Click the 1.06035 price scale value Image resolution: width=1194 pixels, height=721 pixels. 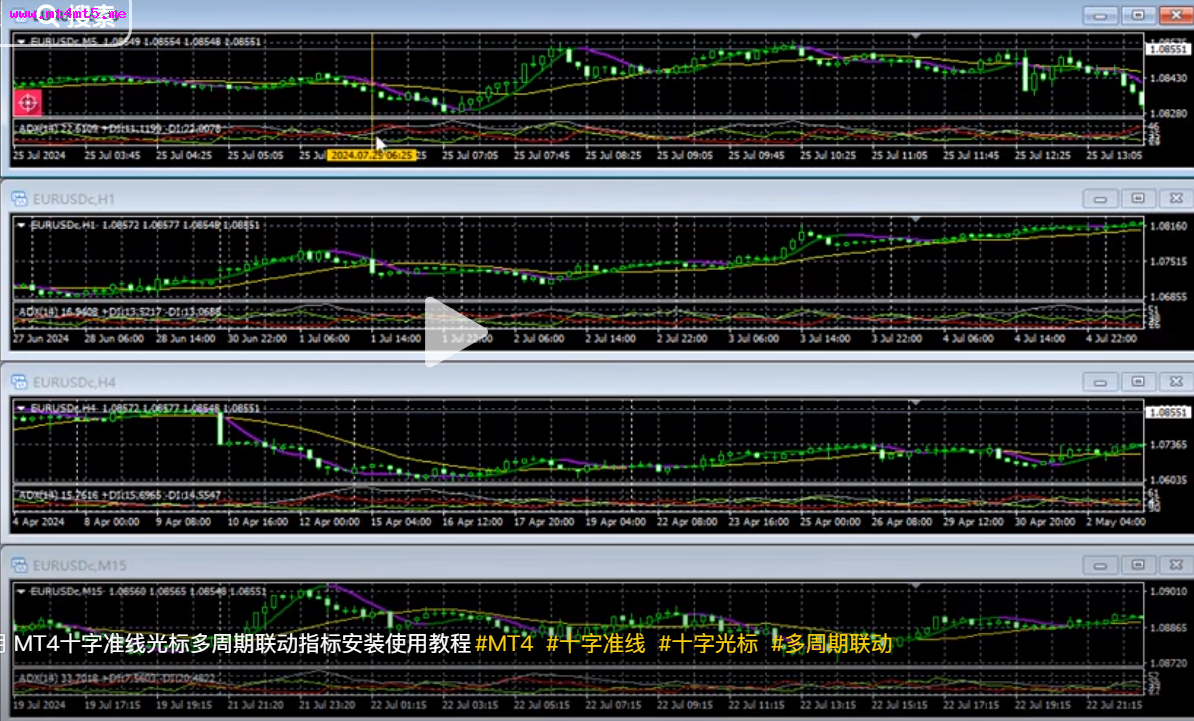click(1168, 480)
